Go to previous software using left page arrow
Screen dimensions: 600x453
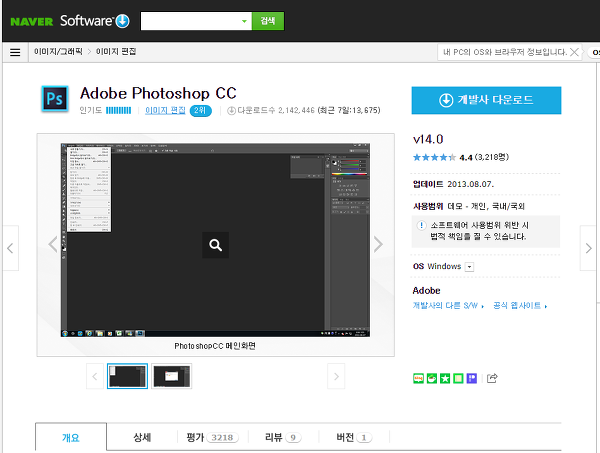click(x=10, y=248)
